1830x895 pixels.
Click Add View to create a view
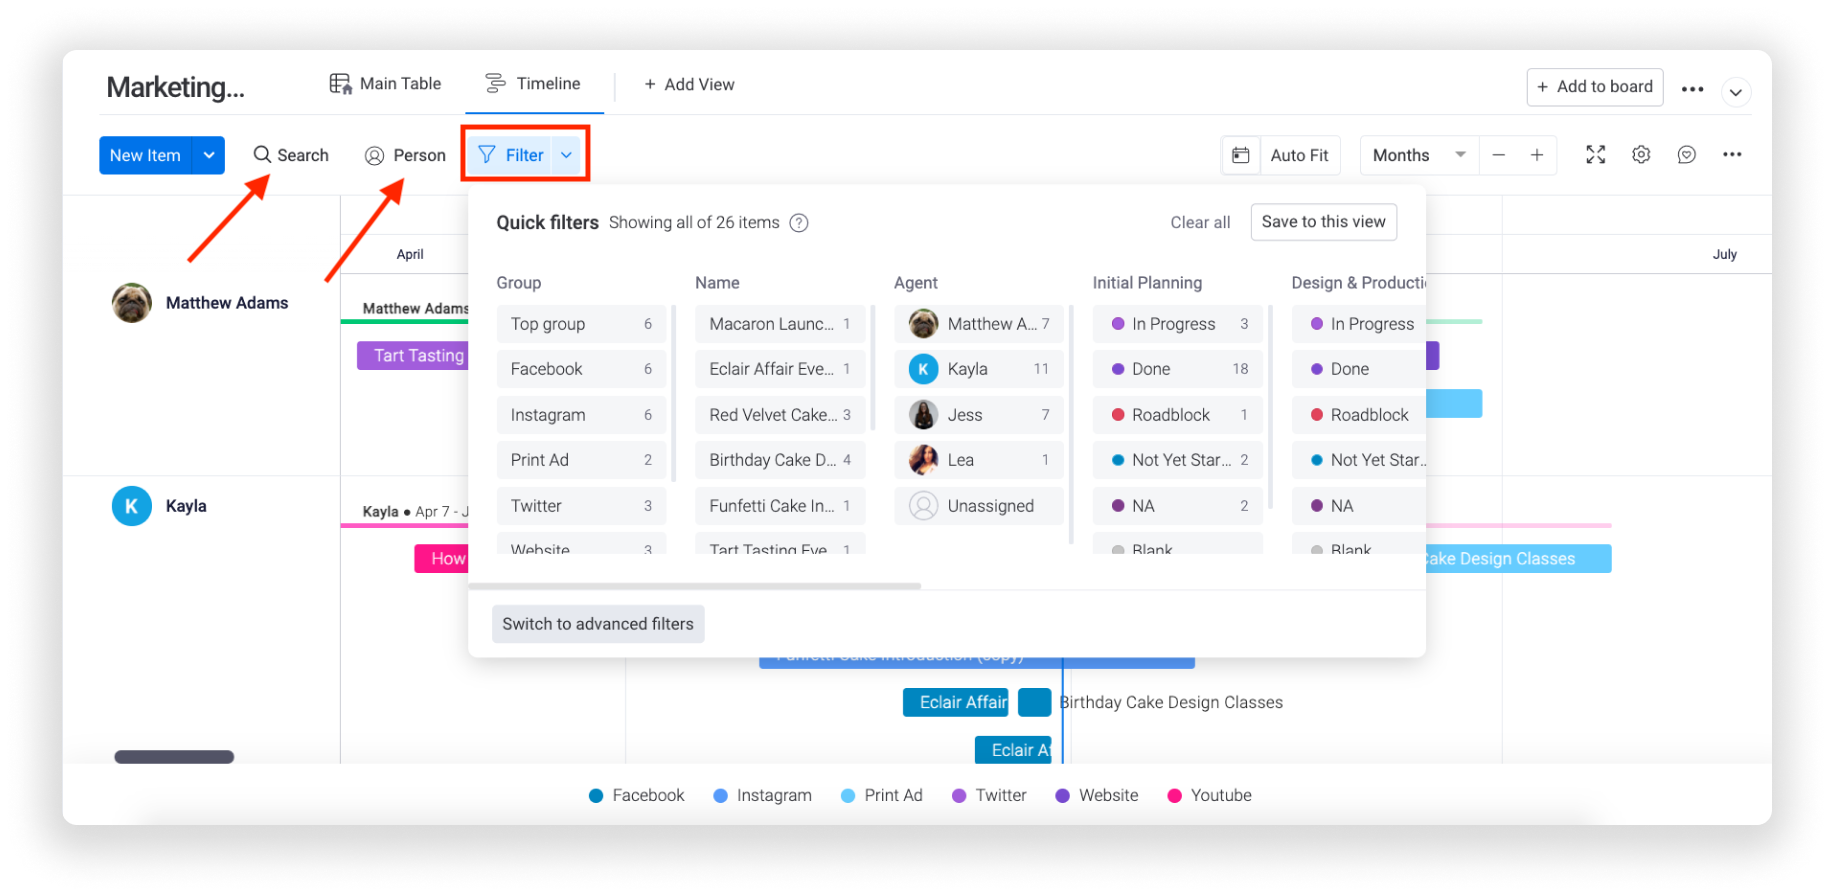tap(689, 85)
